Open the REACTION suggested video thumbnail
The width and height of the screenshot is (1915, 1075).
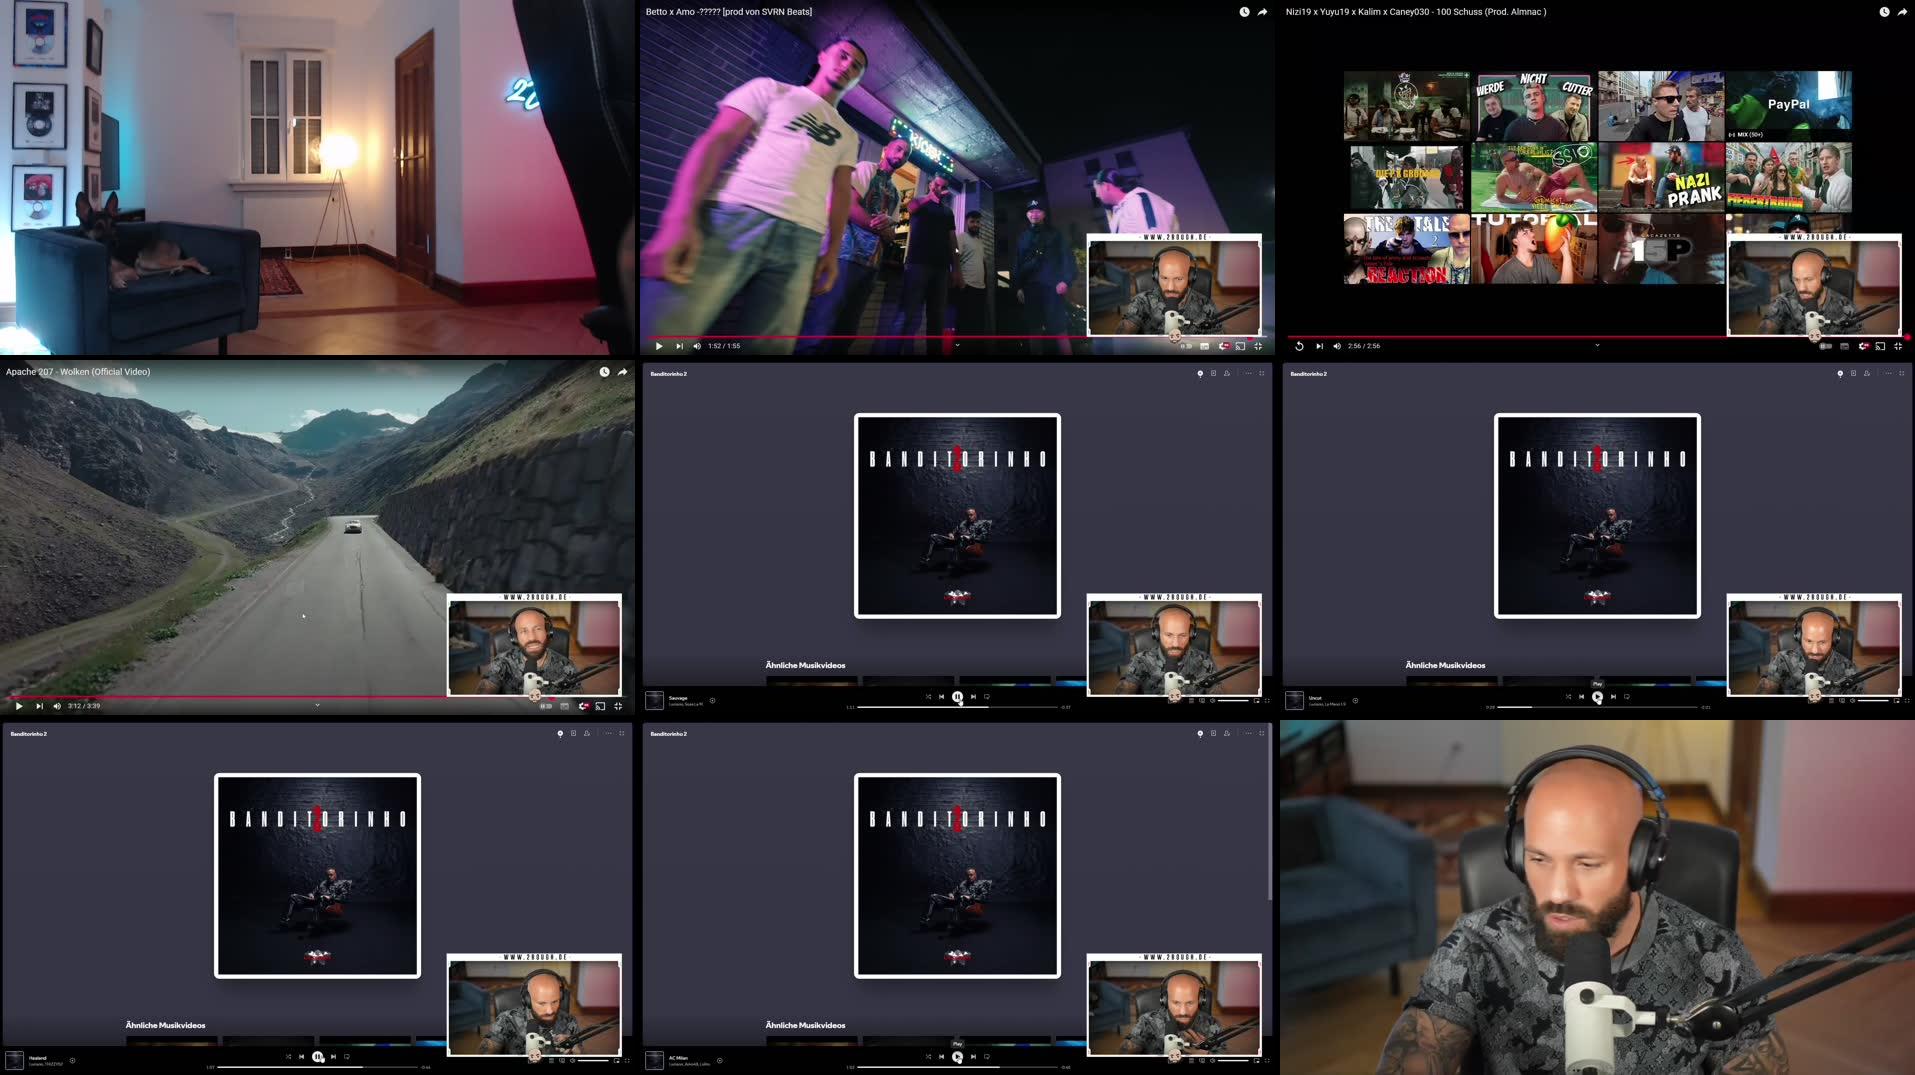(1406, 249)
